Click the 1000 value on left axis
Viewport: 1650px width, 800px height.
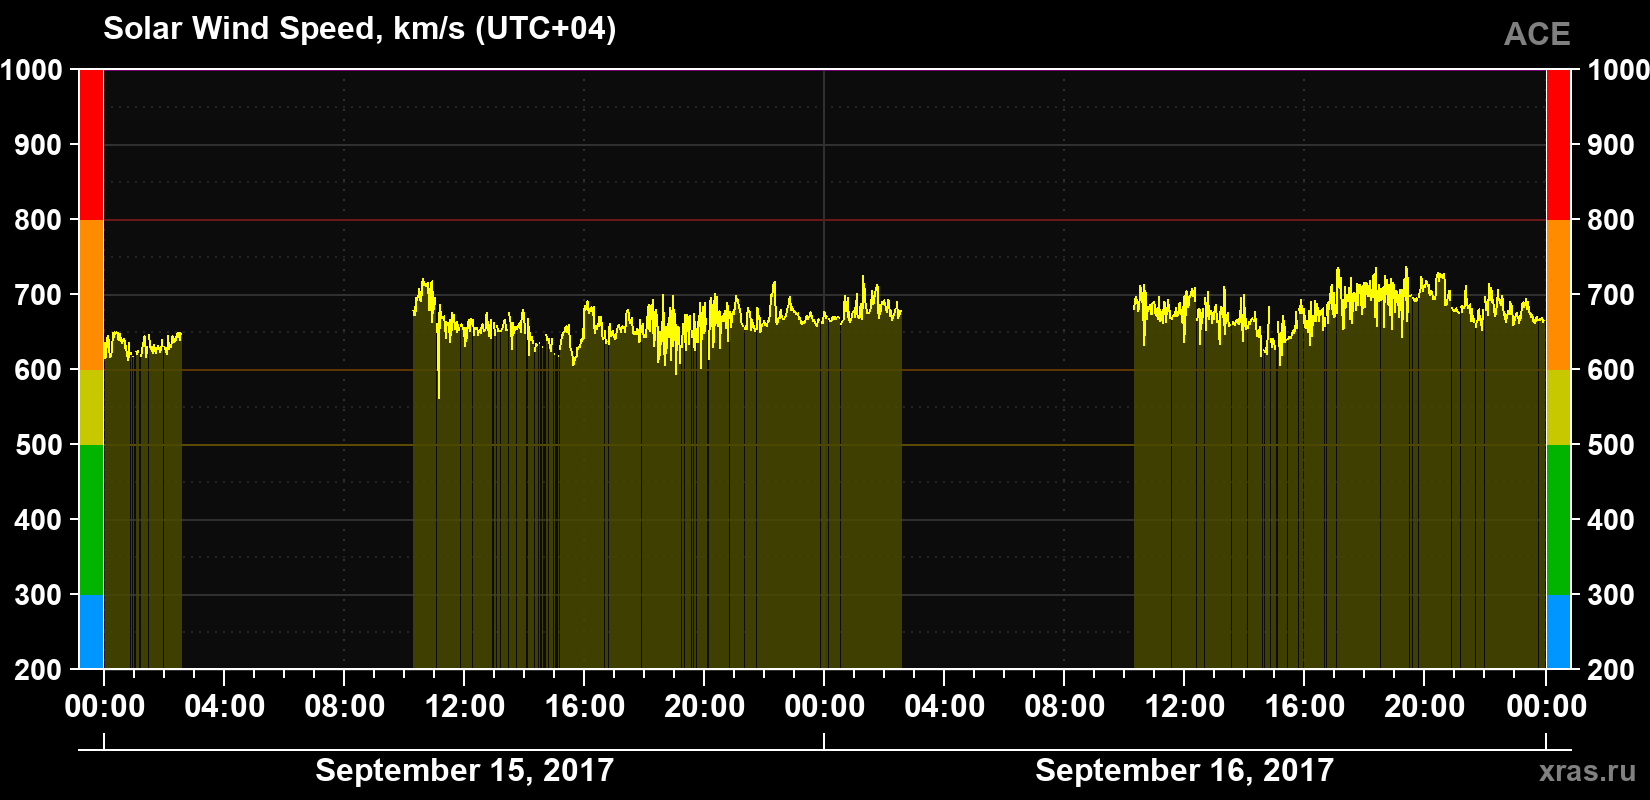click(x=32, y=70)
